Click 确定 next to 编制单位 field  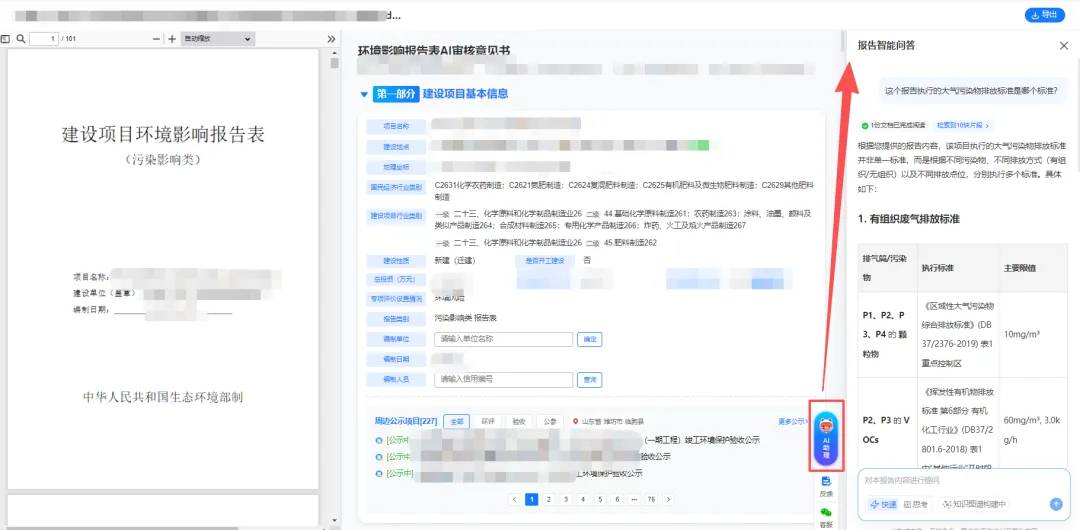pos(590,339)
